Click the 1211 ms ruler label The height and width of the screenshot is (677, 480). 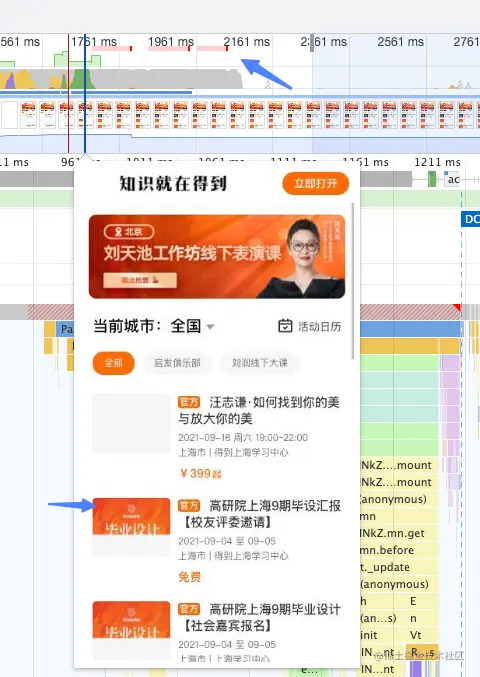[x=437, y=162]
